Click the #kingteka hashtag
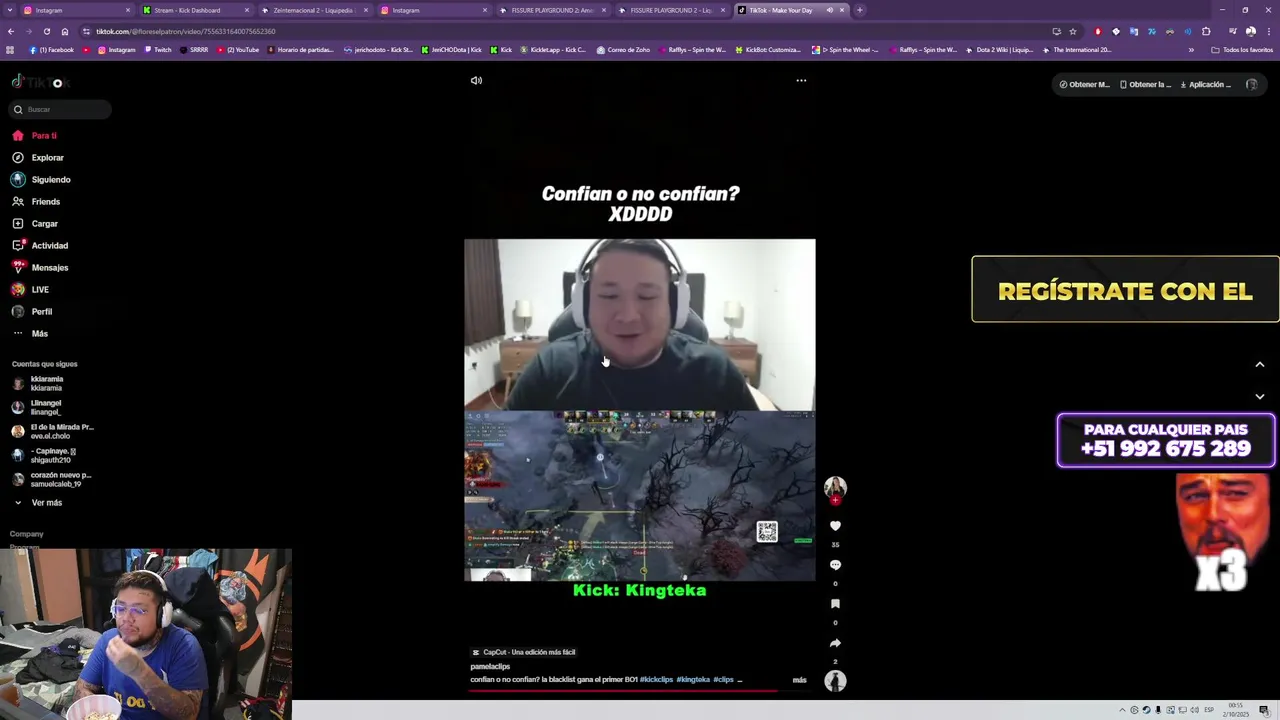 (693, 680)
